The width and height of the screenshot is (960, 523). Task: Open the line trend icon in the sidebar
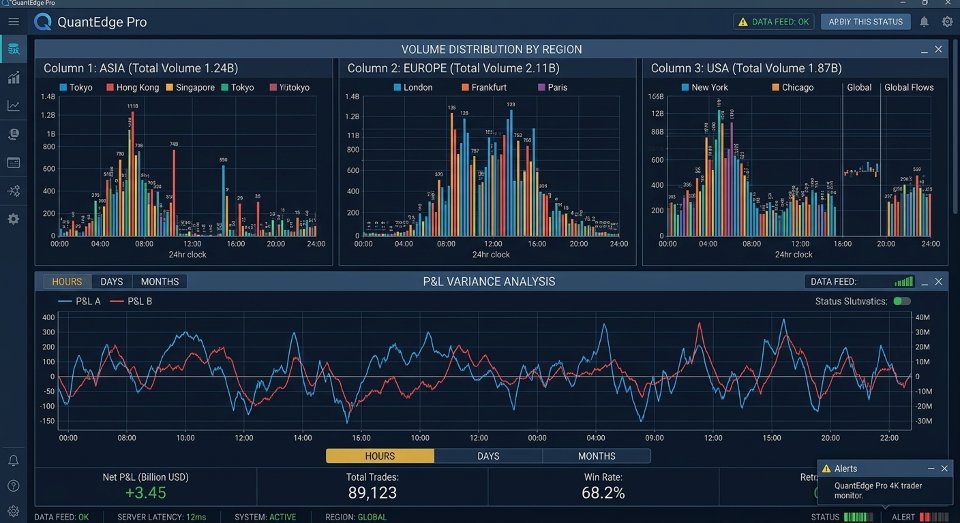pyautogui.click(x=13, y=106)
